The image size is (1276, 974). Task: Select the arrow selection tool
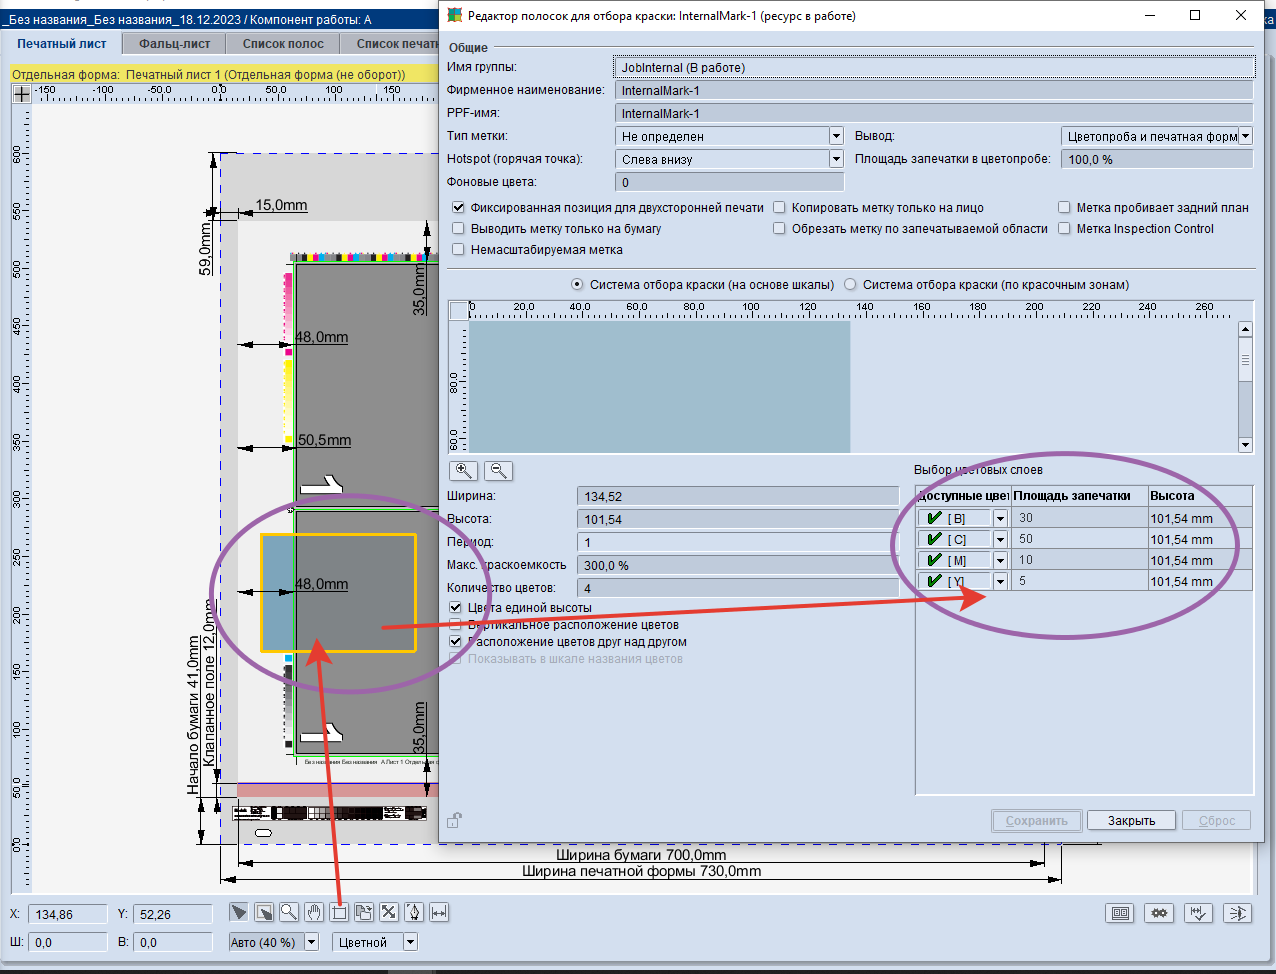tap(239, 912)
